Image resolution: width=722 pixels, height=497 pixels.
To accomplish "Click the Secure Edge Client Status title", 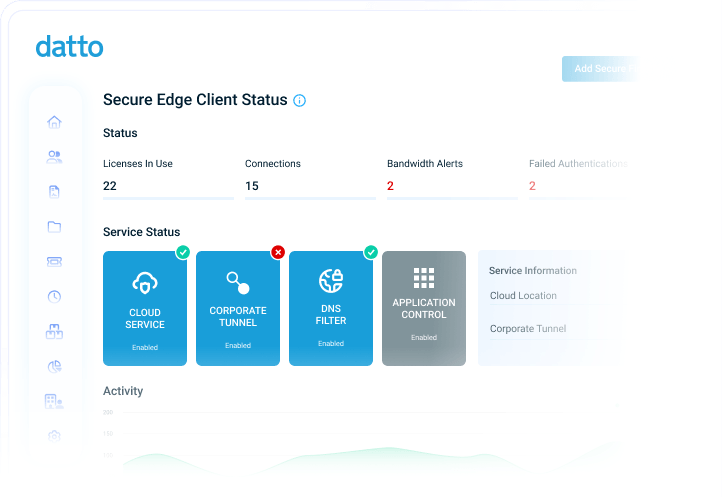I will coord(195,100).
